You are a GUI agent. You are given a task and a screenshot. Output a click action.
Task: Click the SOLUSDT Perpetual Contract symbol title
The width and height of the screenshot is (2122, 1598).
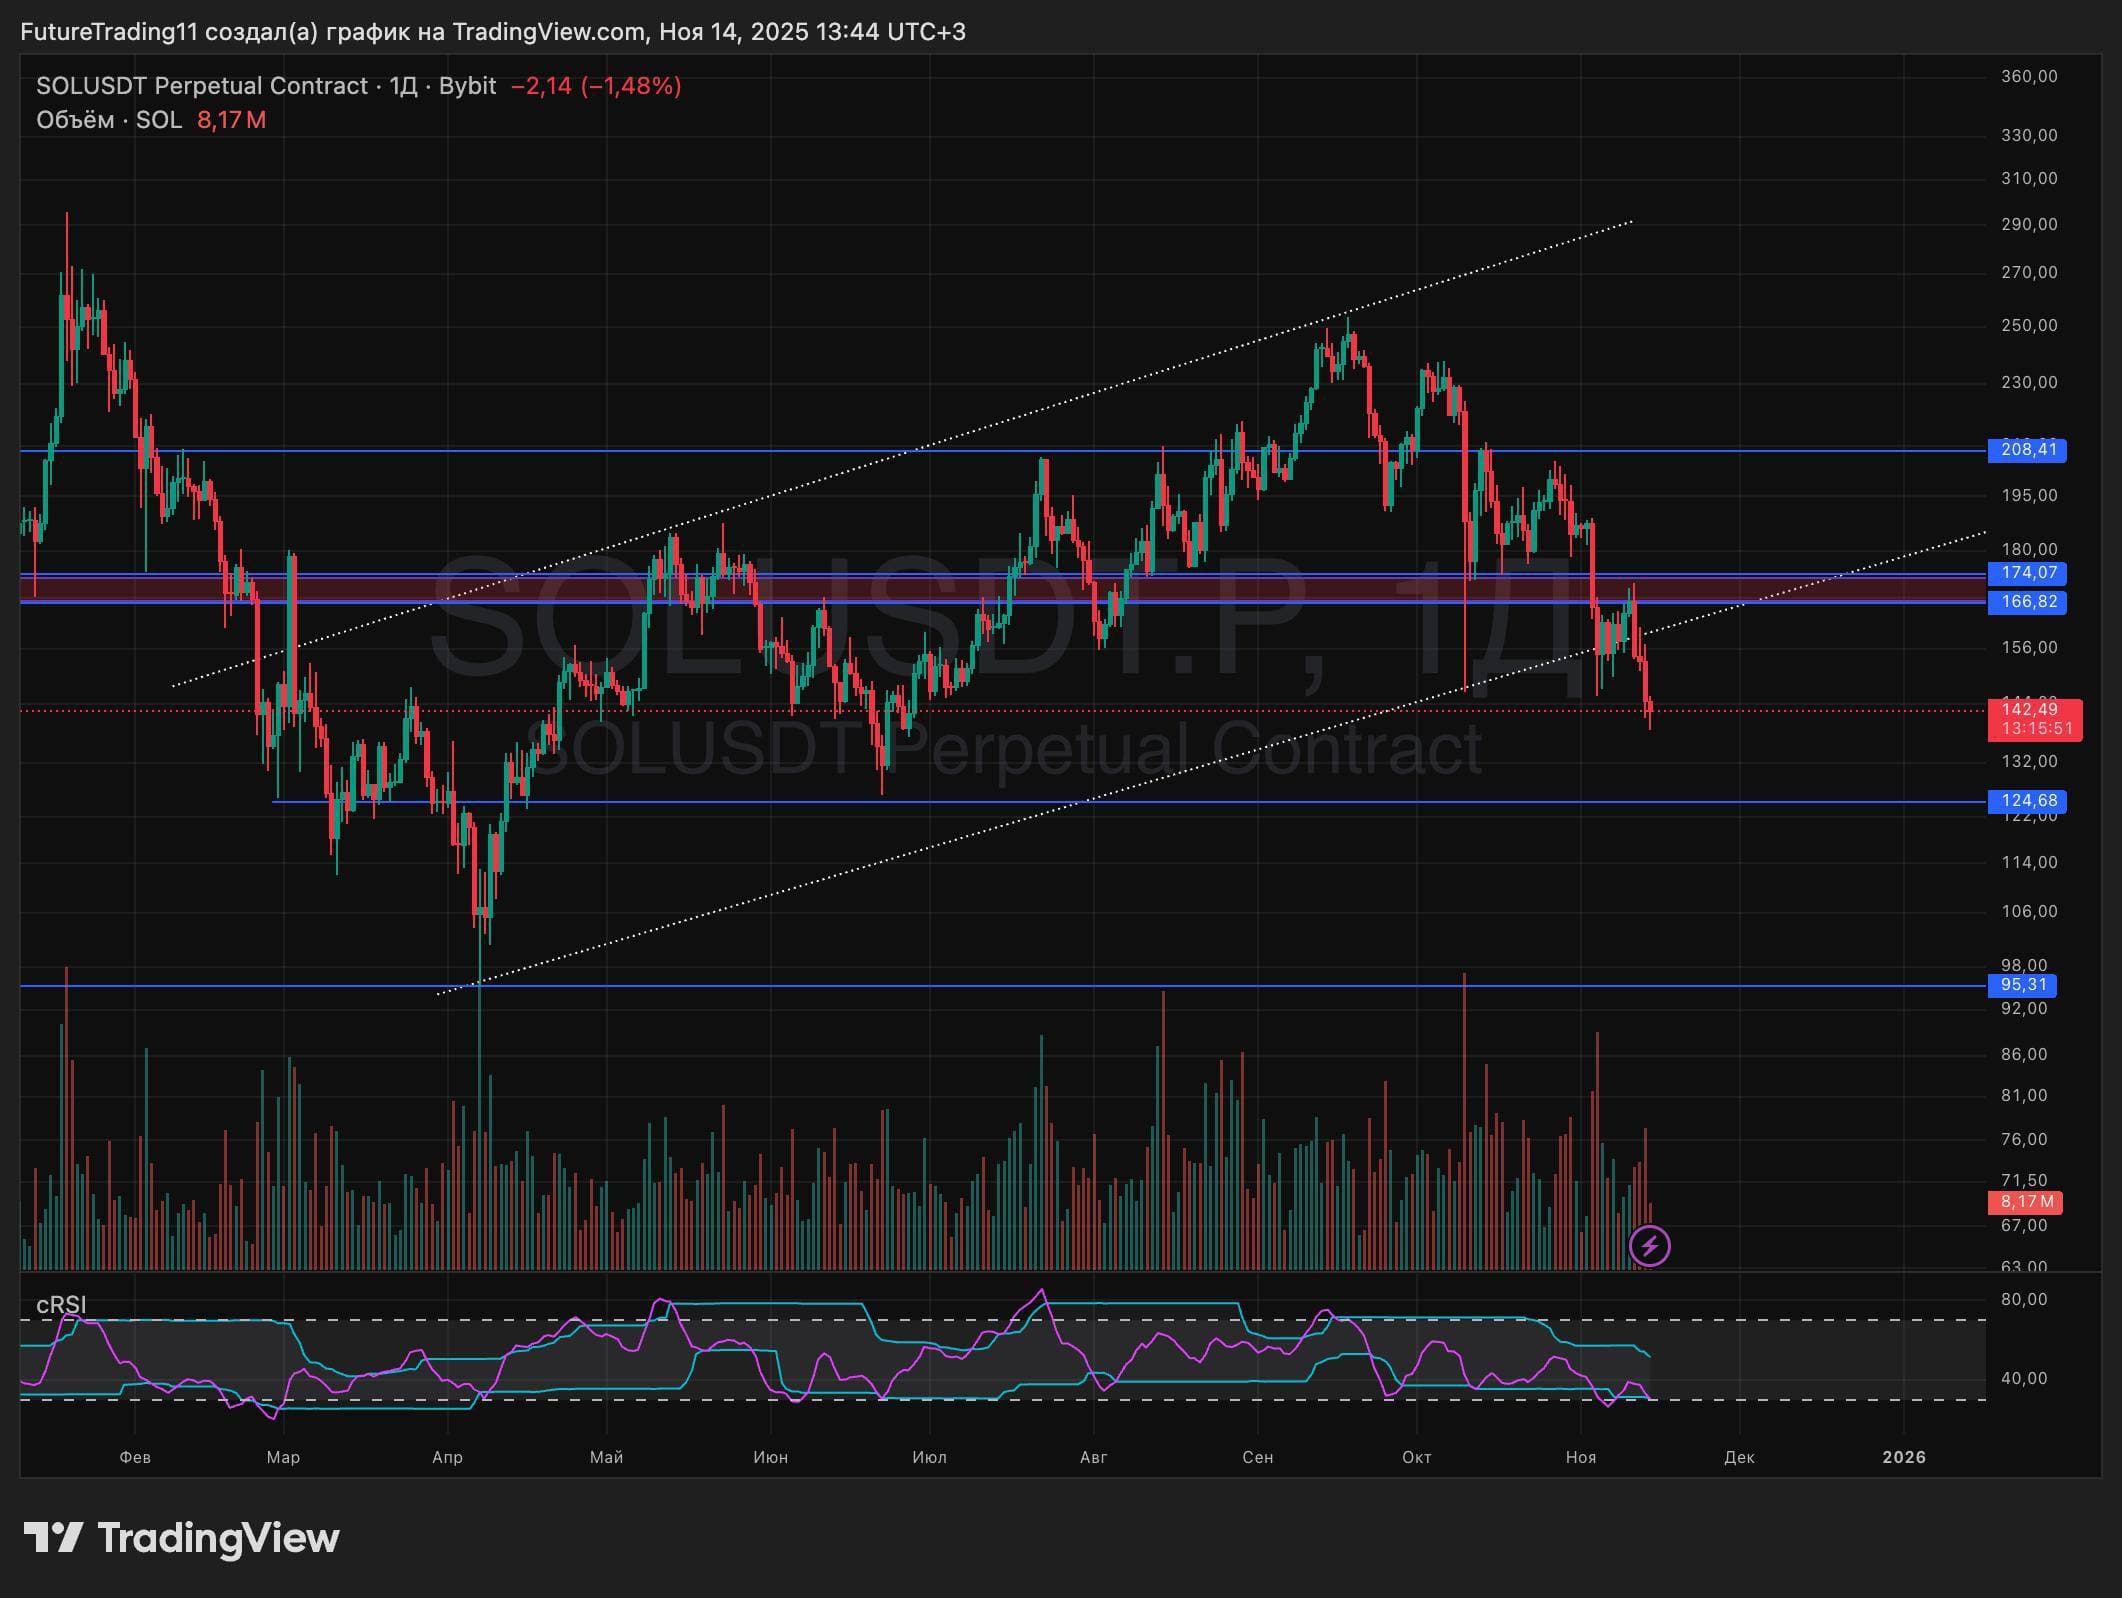click(x=202, y=86)
